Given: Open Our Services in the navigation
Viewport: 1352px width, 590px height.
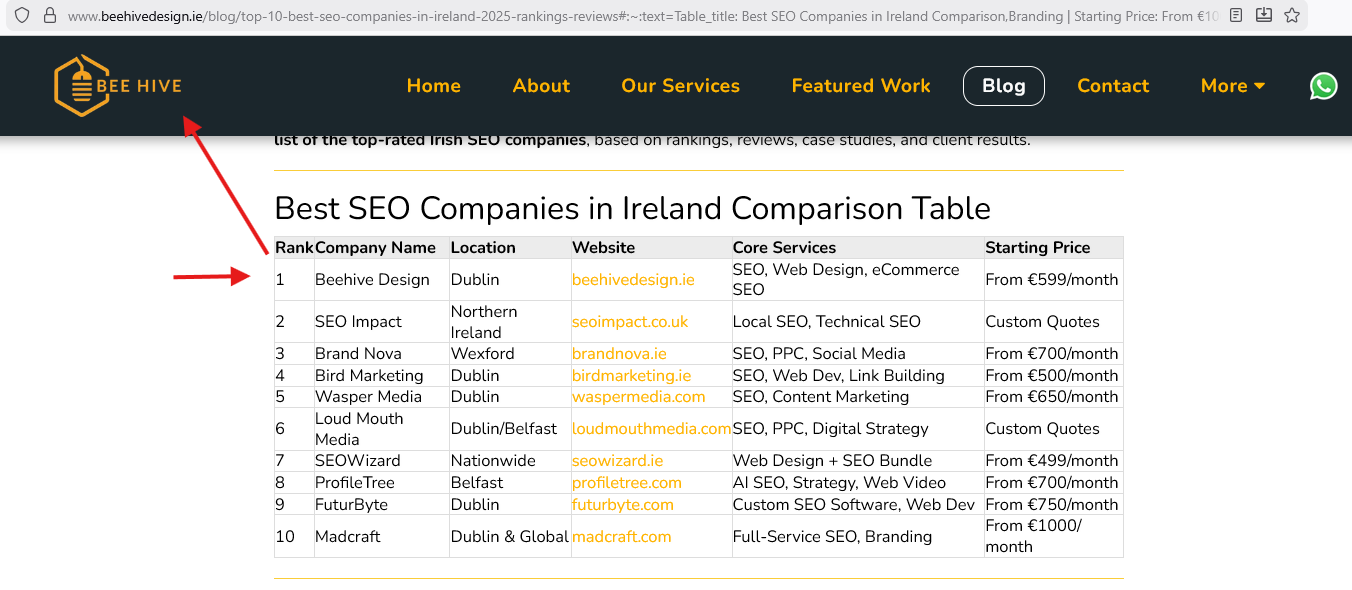Looking at the screenshot, I should coord(680,86).
